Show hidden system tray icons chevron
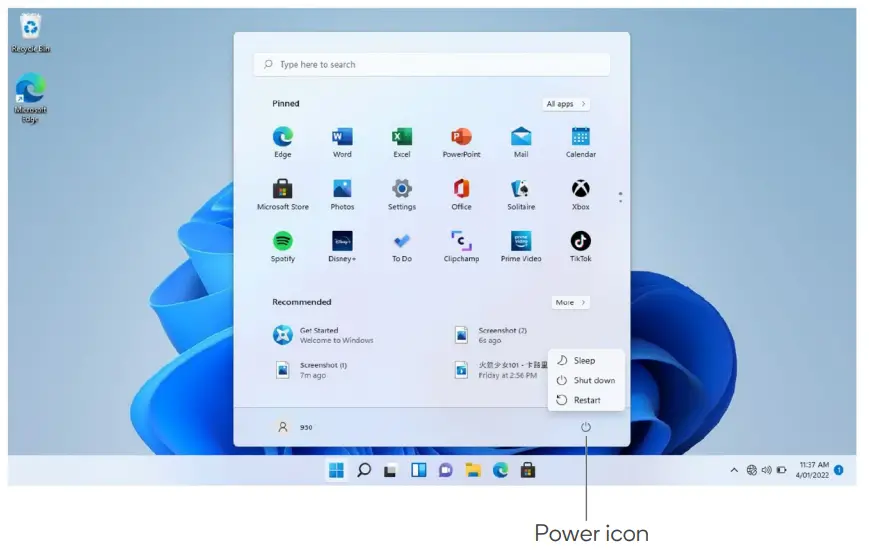Screen dimensions: 869x555 pos(734,470)
